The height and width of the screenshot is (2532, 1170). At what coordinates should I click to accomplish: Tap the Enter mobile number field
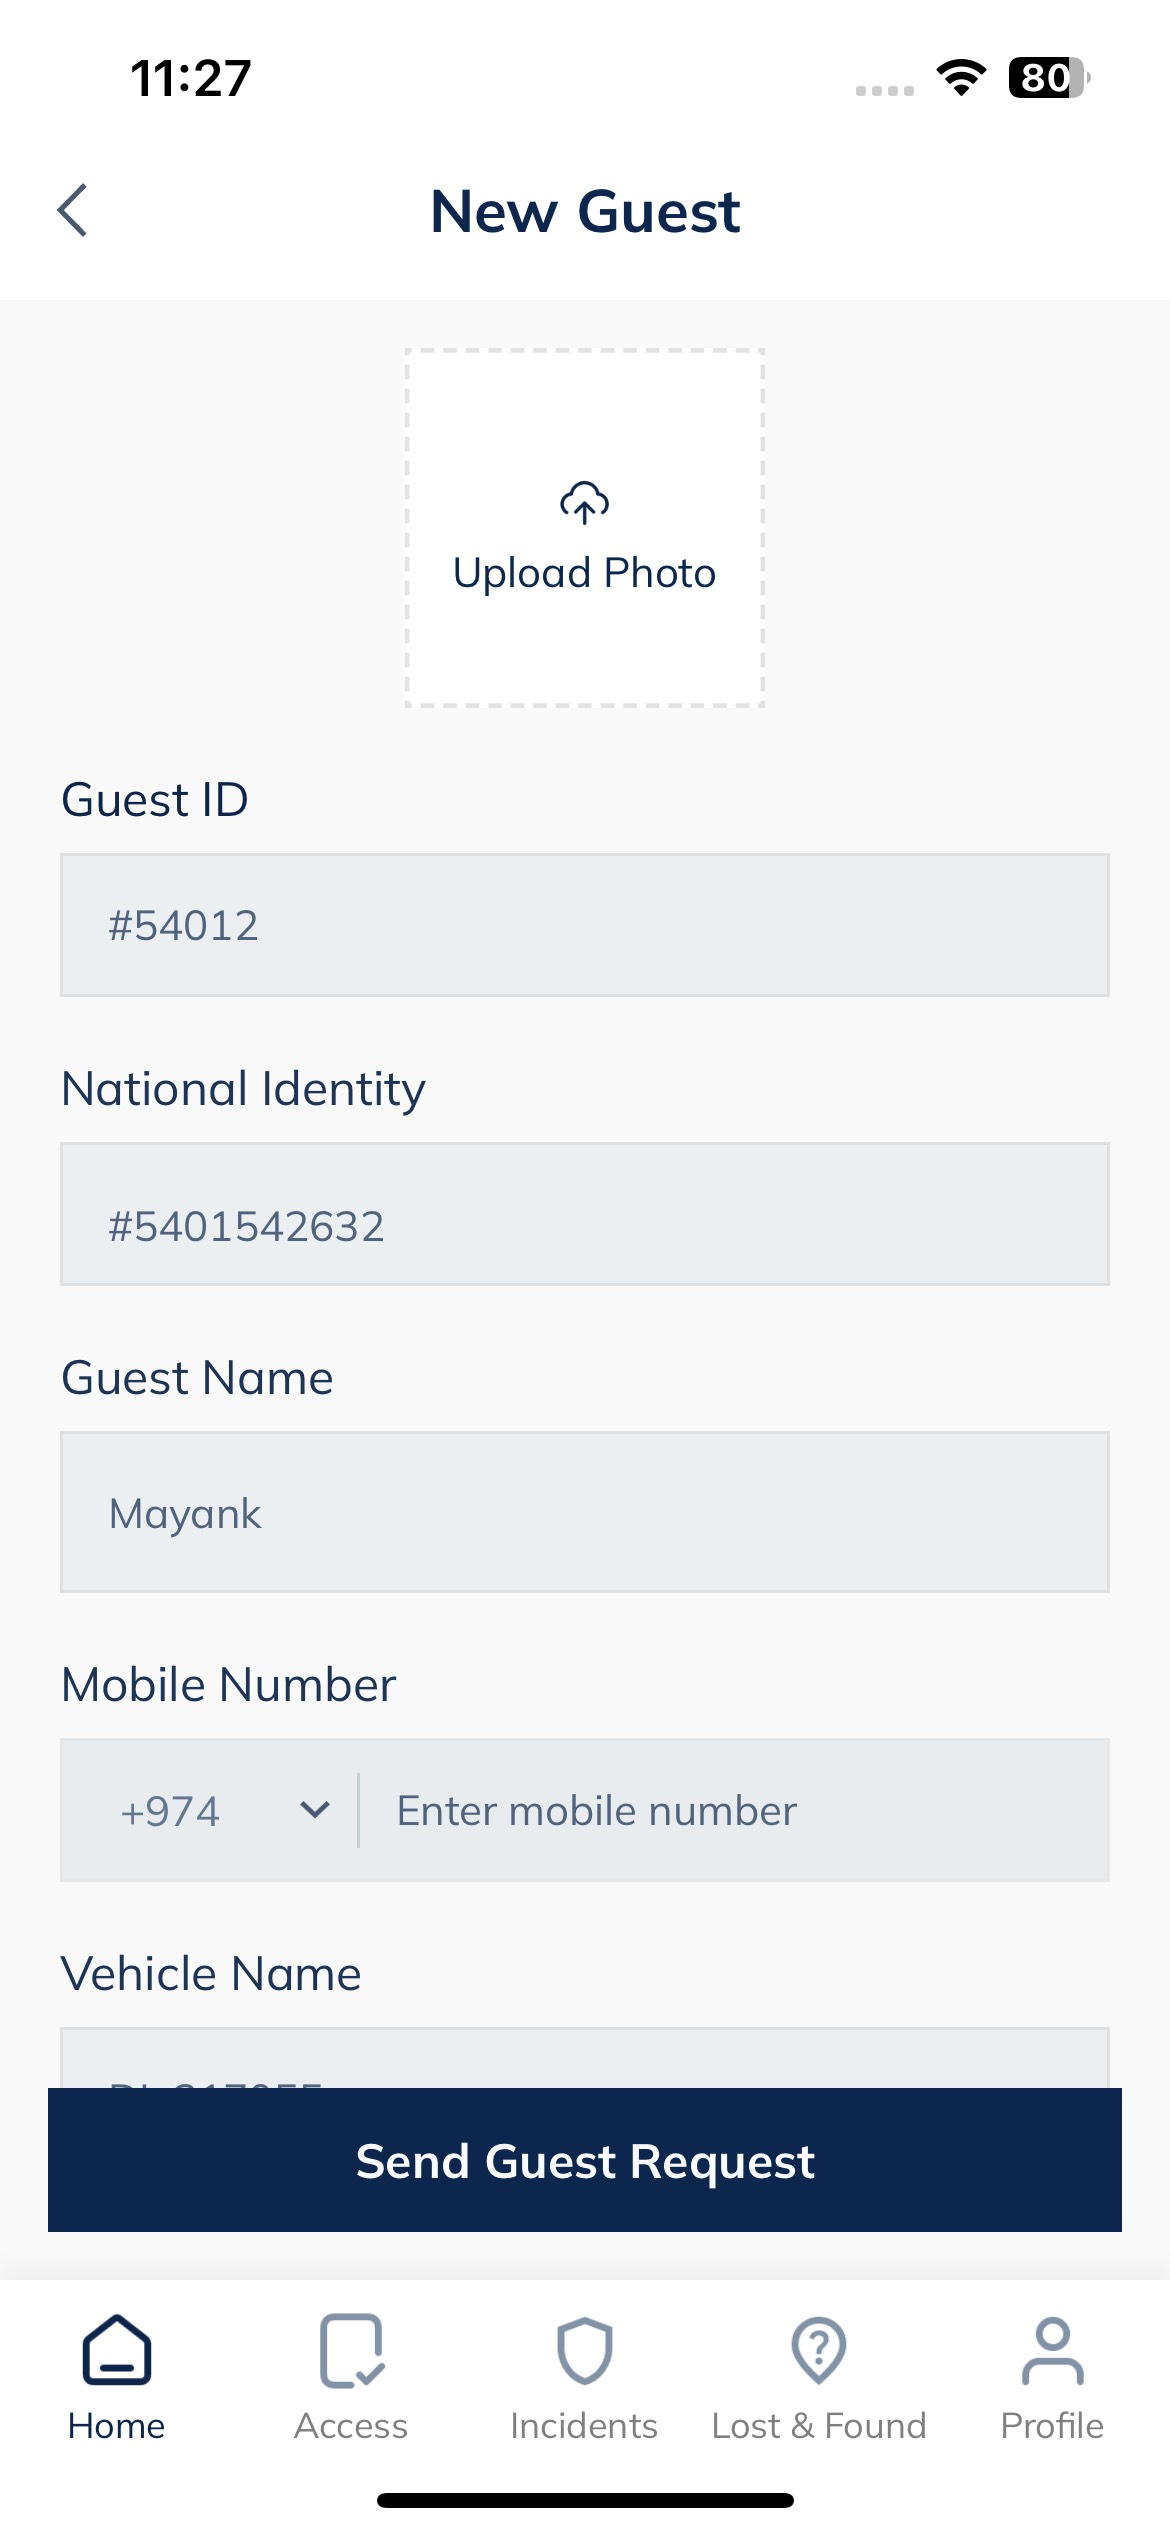pos(735,1810)
